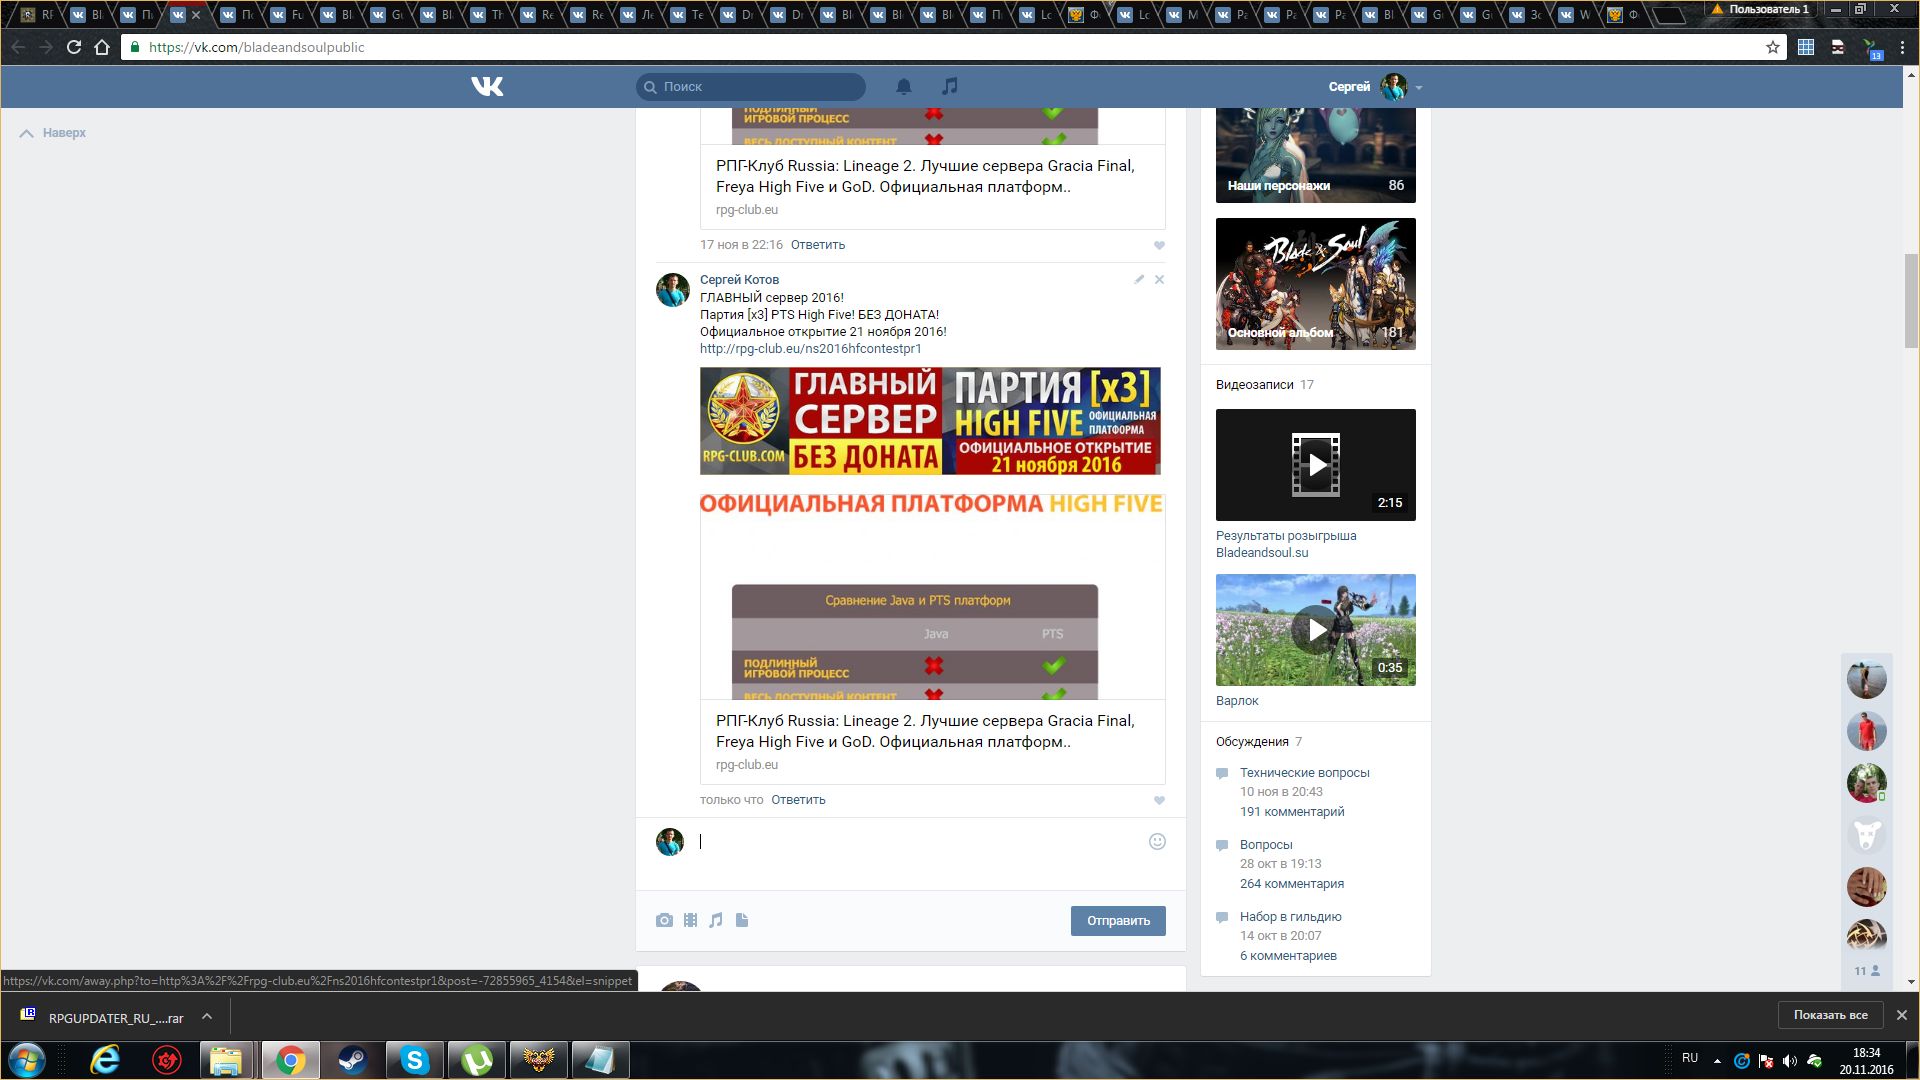Show hidden system tray icons
Viewport: 1920px width, 1080px height.
1717,1061
